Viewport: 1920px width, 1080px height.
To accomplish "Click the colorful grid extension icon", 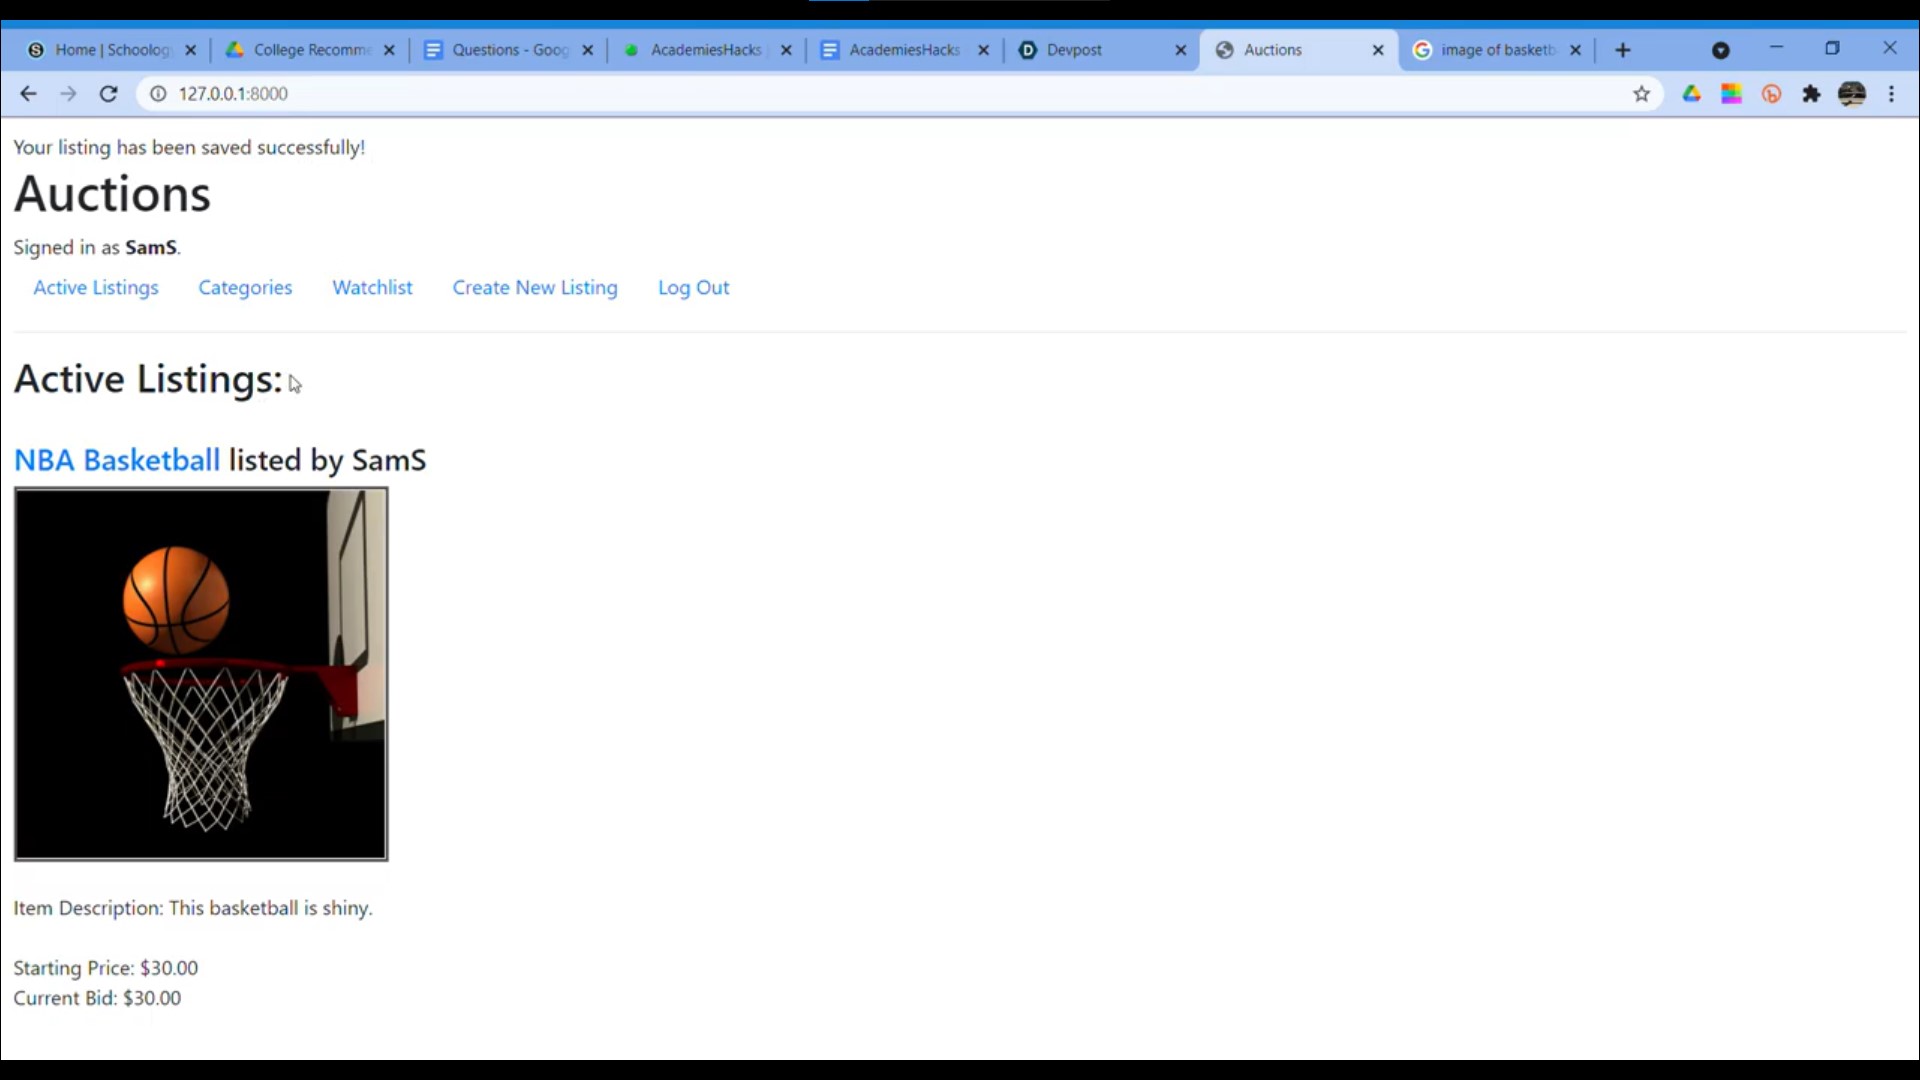I will coord(1731,94).
